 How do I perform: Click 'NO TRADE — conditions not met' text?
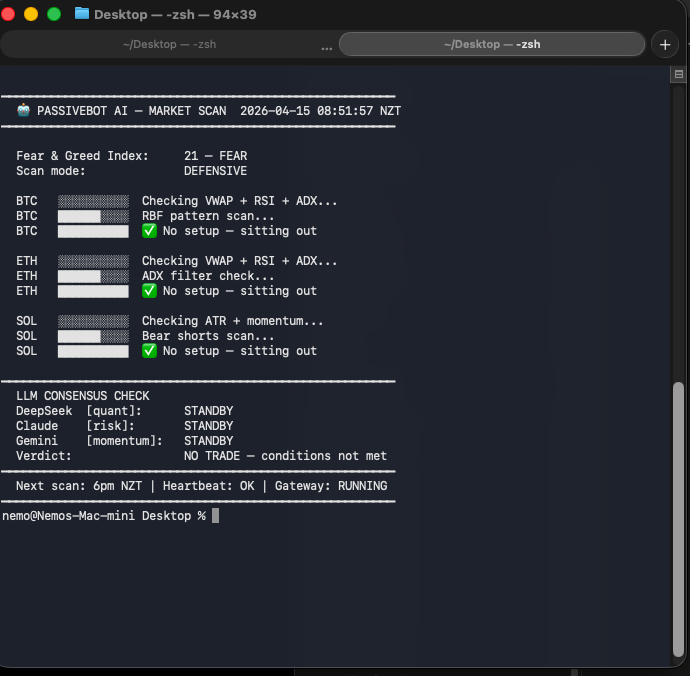[x=285, y=456]
